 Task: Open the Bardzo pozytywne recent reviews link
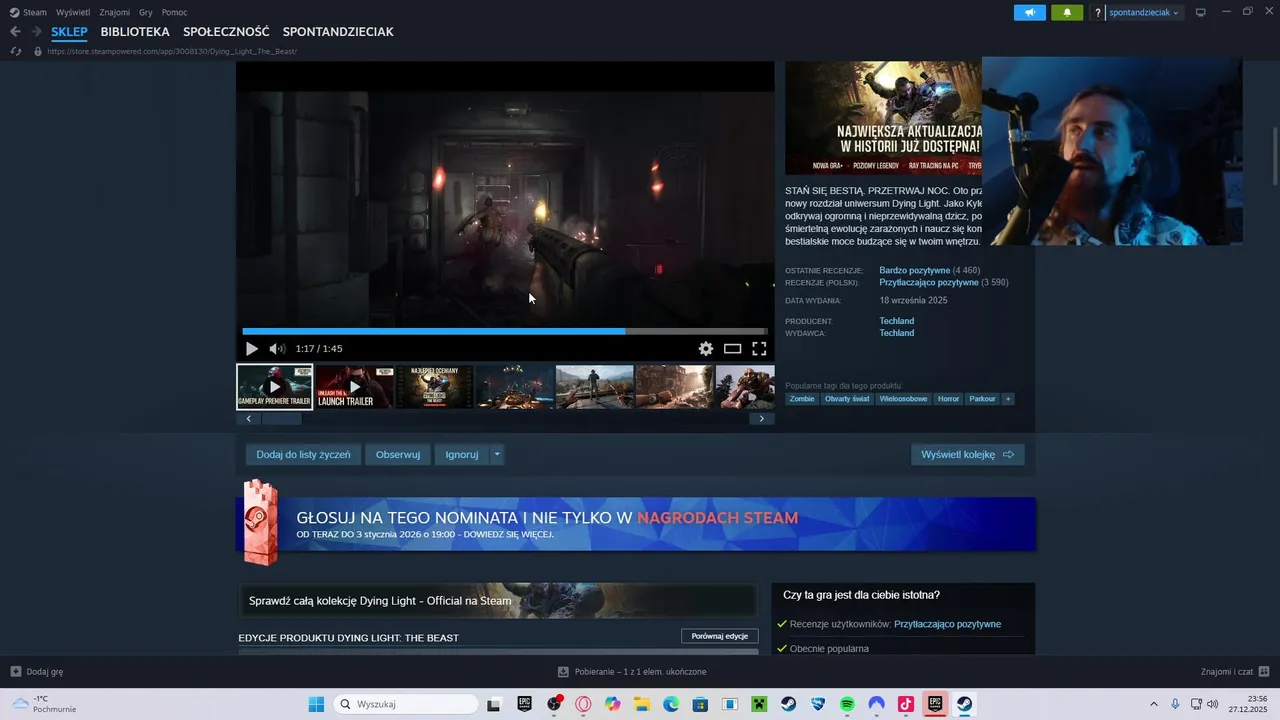point(914,270)
